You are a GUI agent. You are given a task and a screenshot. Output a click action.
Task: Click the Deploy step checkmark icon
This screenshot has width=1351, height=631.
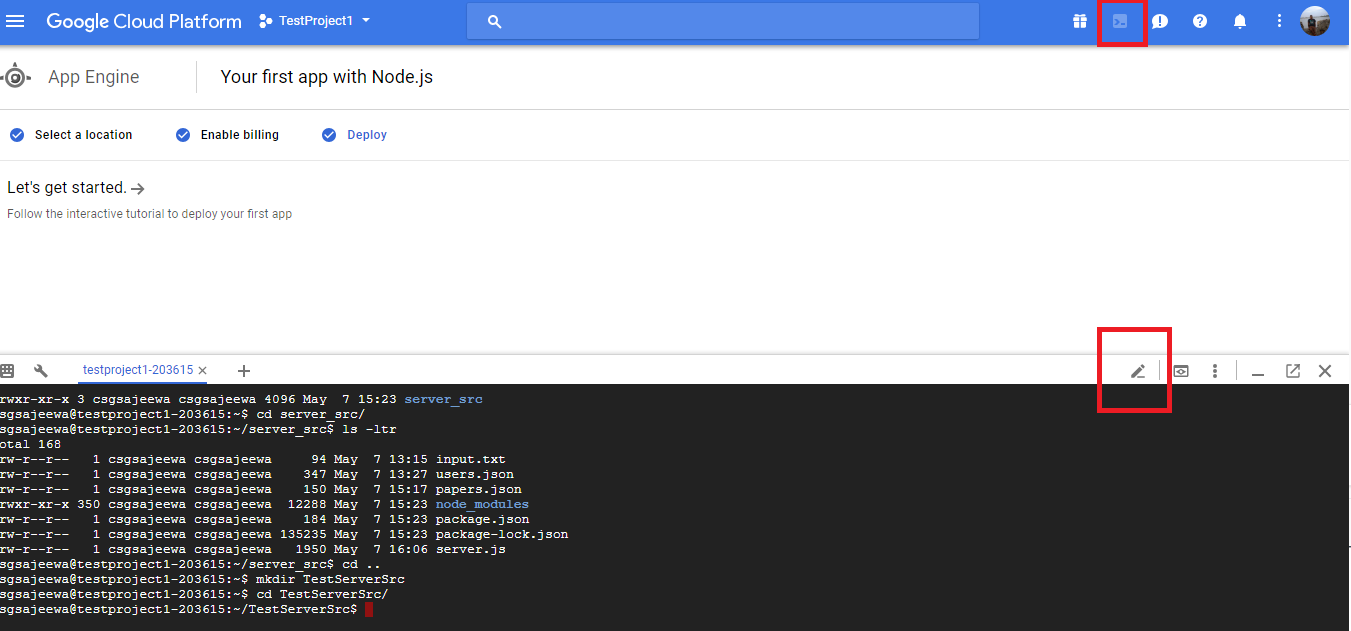click(x=329, y=135)
